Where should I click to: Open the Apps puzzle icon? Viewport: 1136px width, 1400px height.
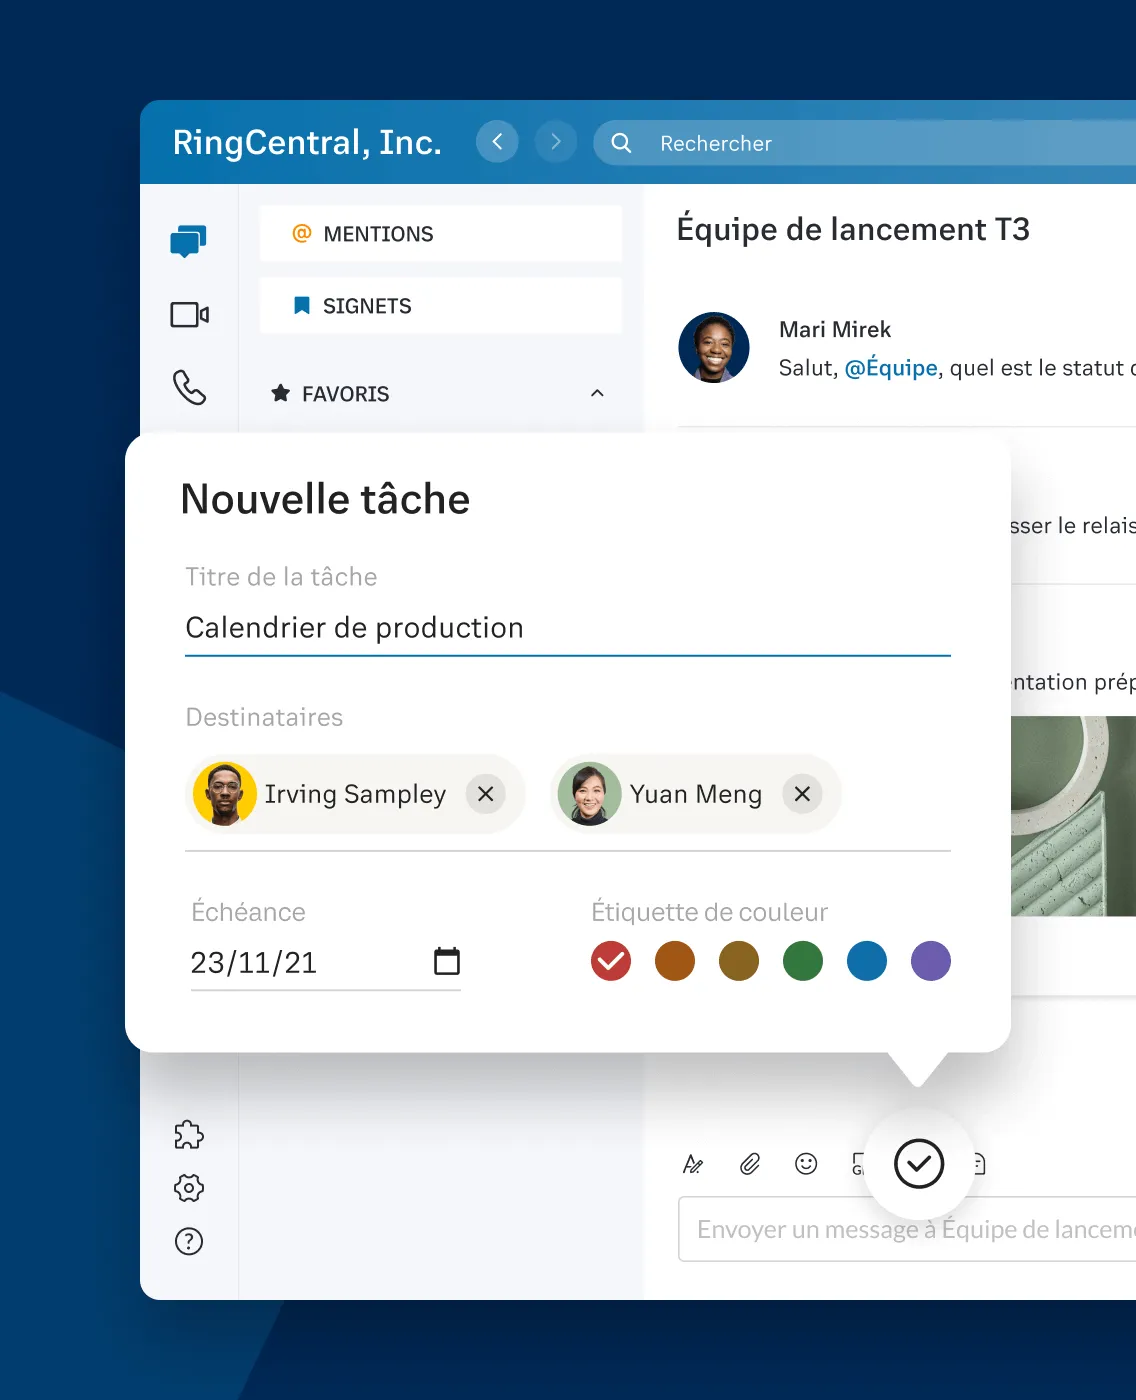(x=188, y=1134)
